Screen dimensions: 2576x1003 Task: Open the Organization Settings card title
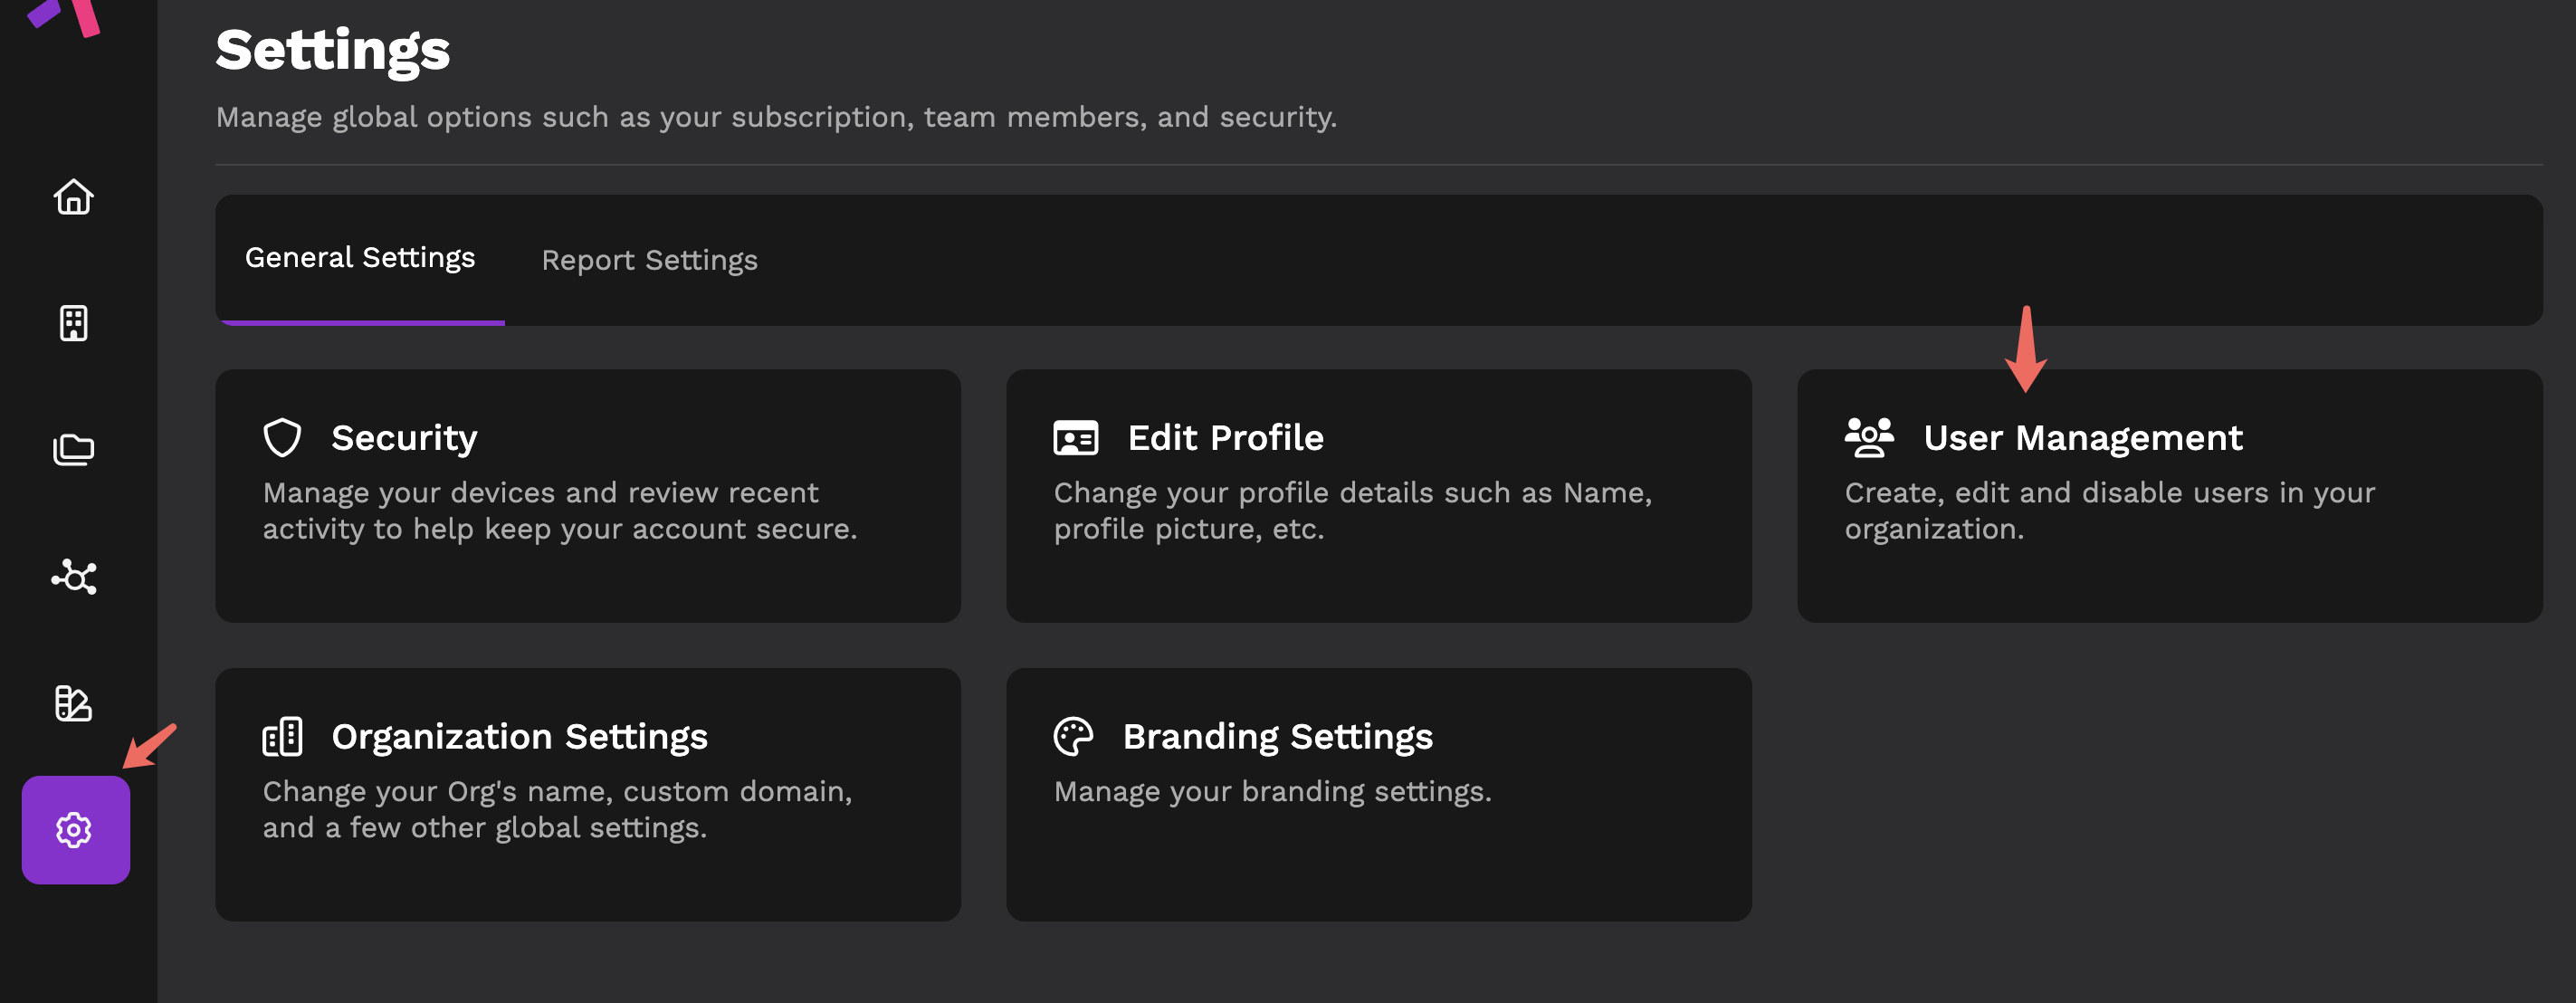click(x=519, y=737)
